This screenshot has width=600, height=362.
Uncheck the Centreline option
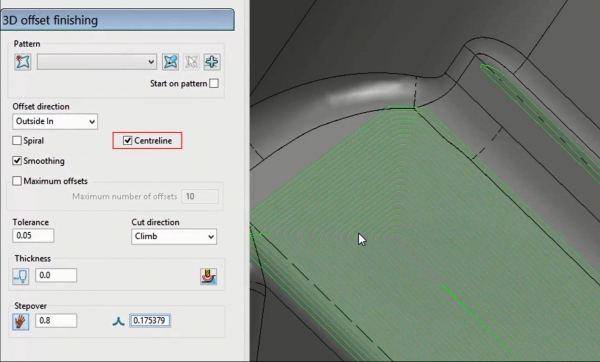(128, 141)
